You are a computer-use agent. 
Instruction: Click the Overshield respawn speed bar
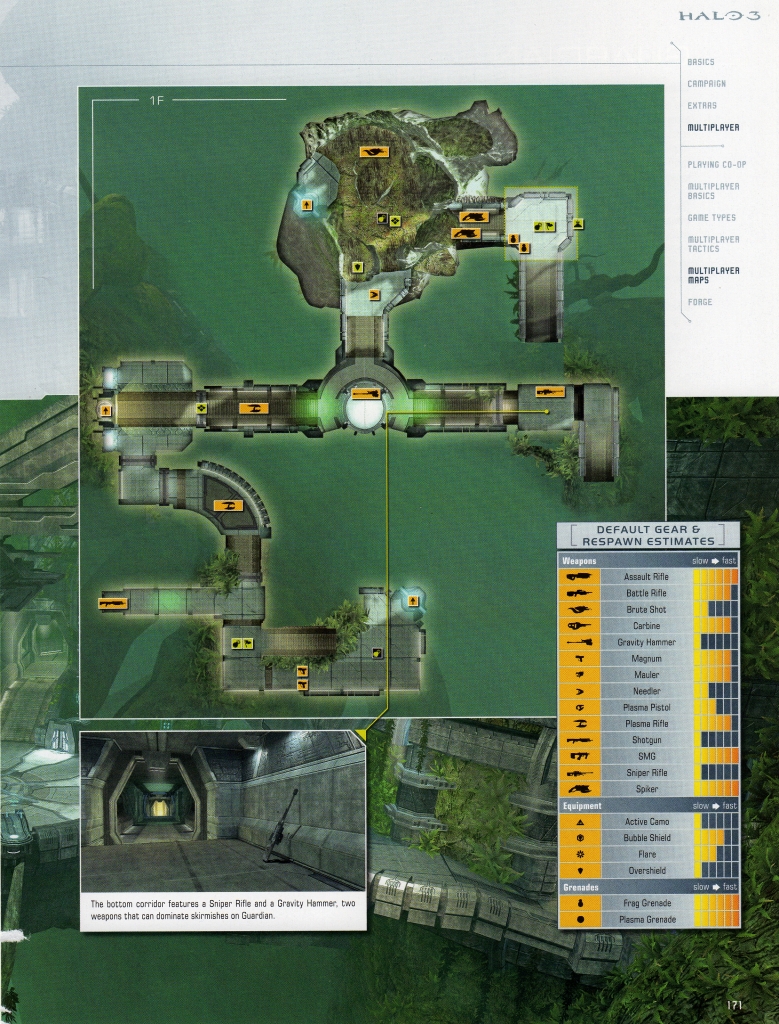[716, 871]
